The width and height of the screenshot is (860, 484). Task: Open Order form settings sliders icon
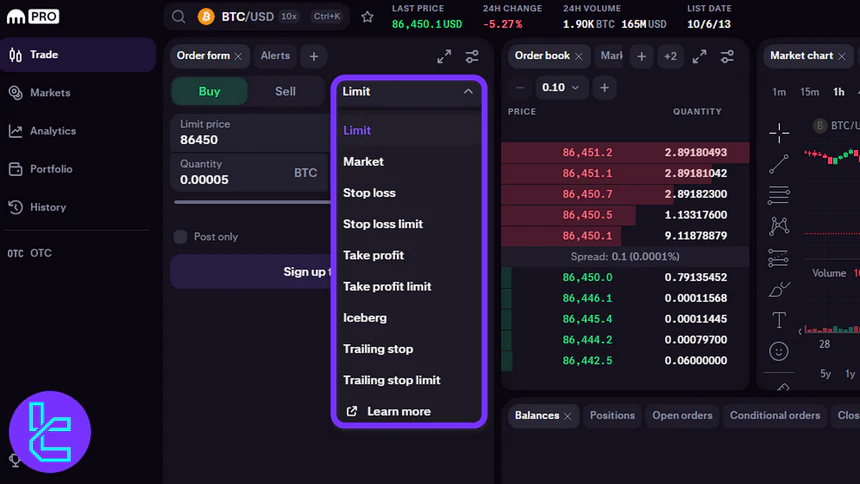pos(472,57)
